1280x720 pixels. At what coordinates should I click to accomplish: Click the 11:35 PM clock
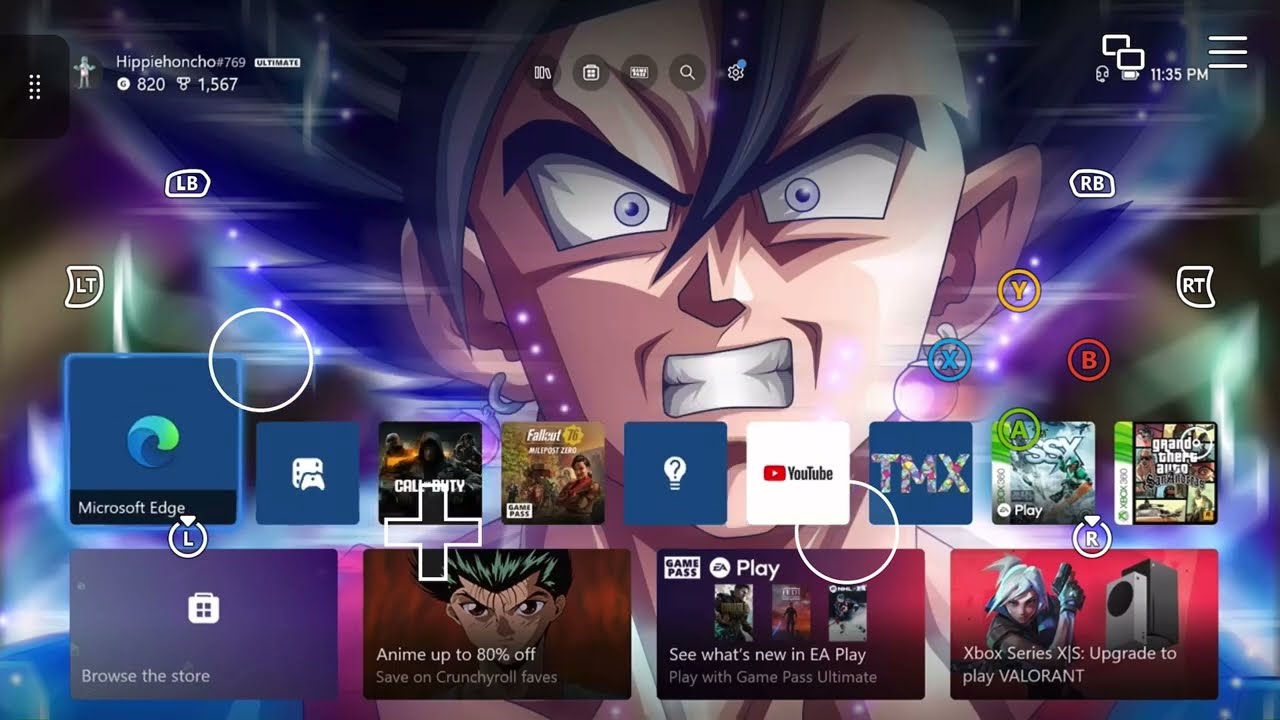click(x=1179, y=74)
